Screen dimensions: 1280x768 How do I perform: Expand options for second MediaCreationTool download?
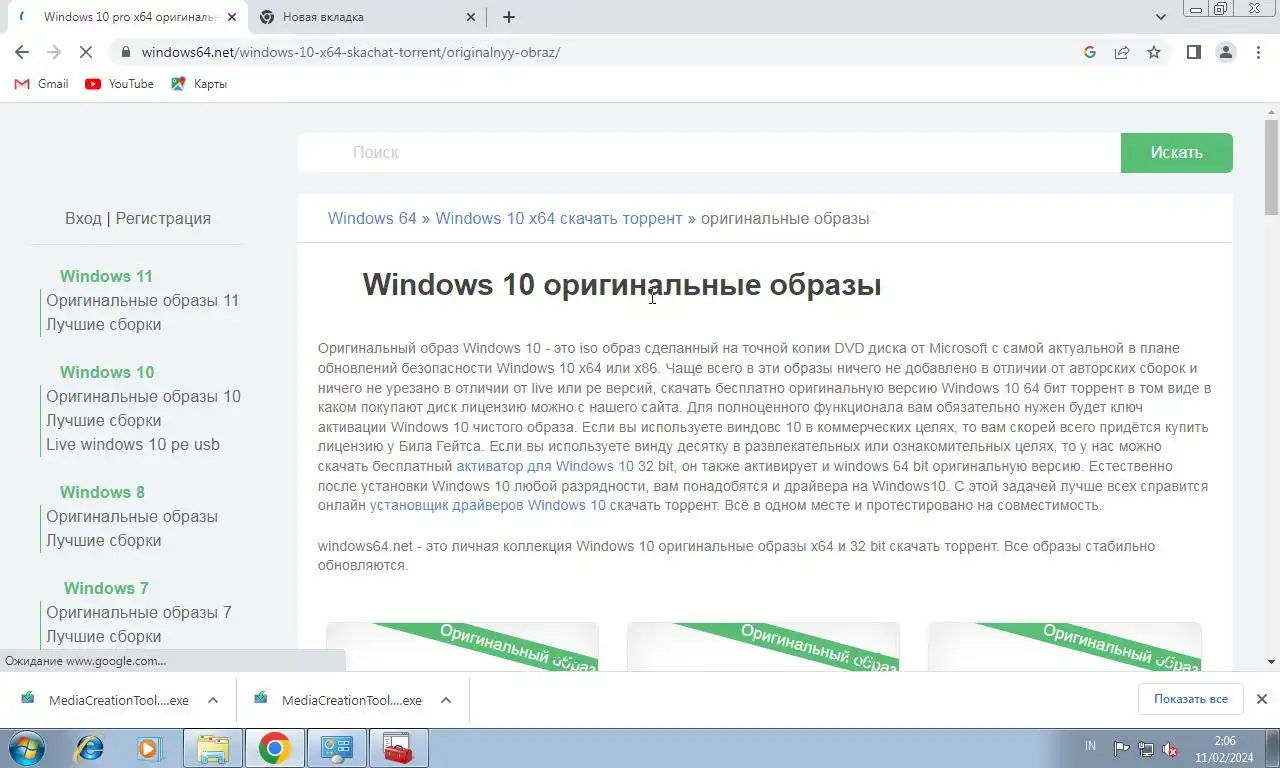446,700
